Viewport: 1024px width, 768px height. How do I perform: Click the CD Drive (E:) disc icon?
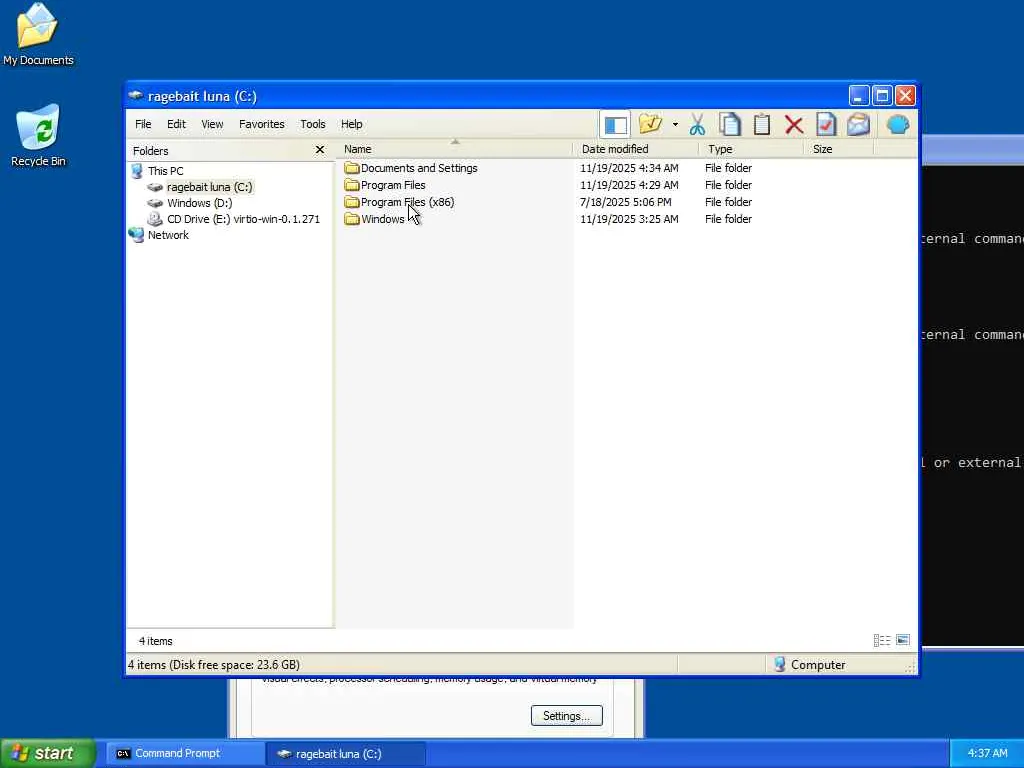(x=155, y=219)
